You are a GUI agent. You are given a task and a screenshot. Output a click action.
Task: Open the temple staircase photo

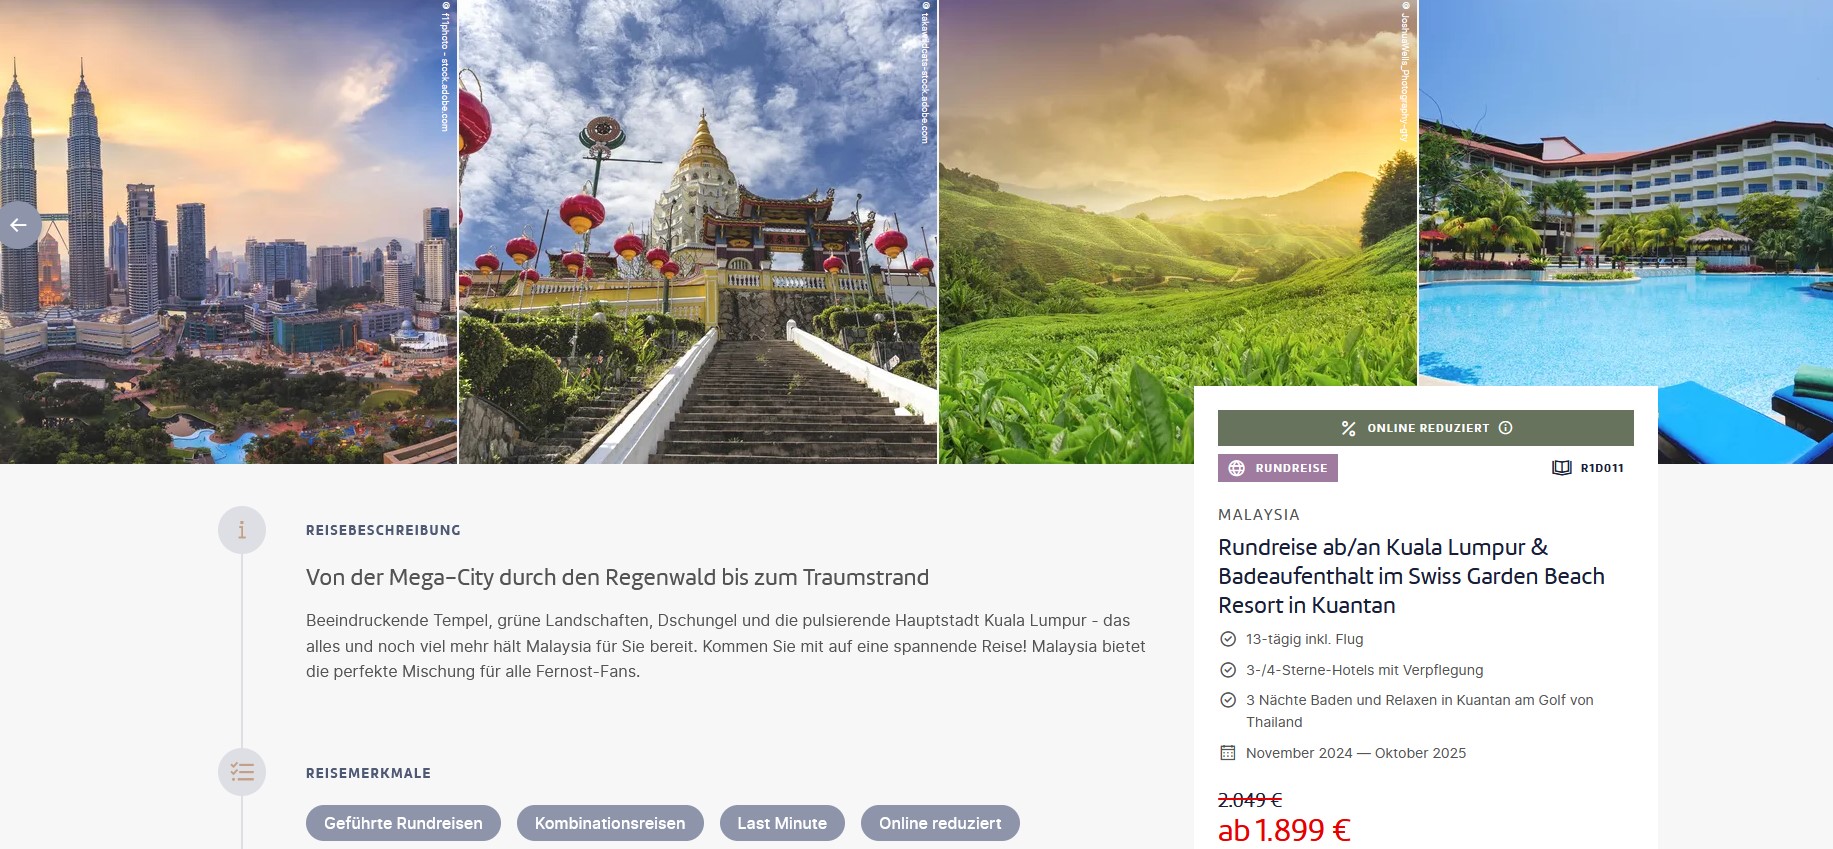pos(698,231)
